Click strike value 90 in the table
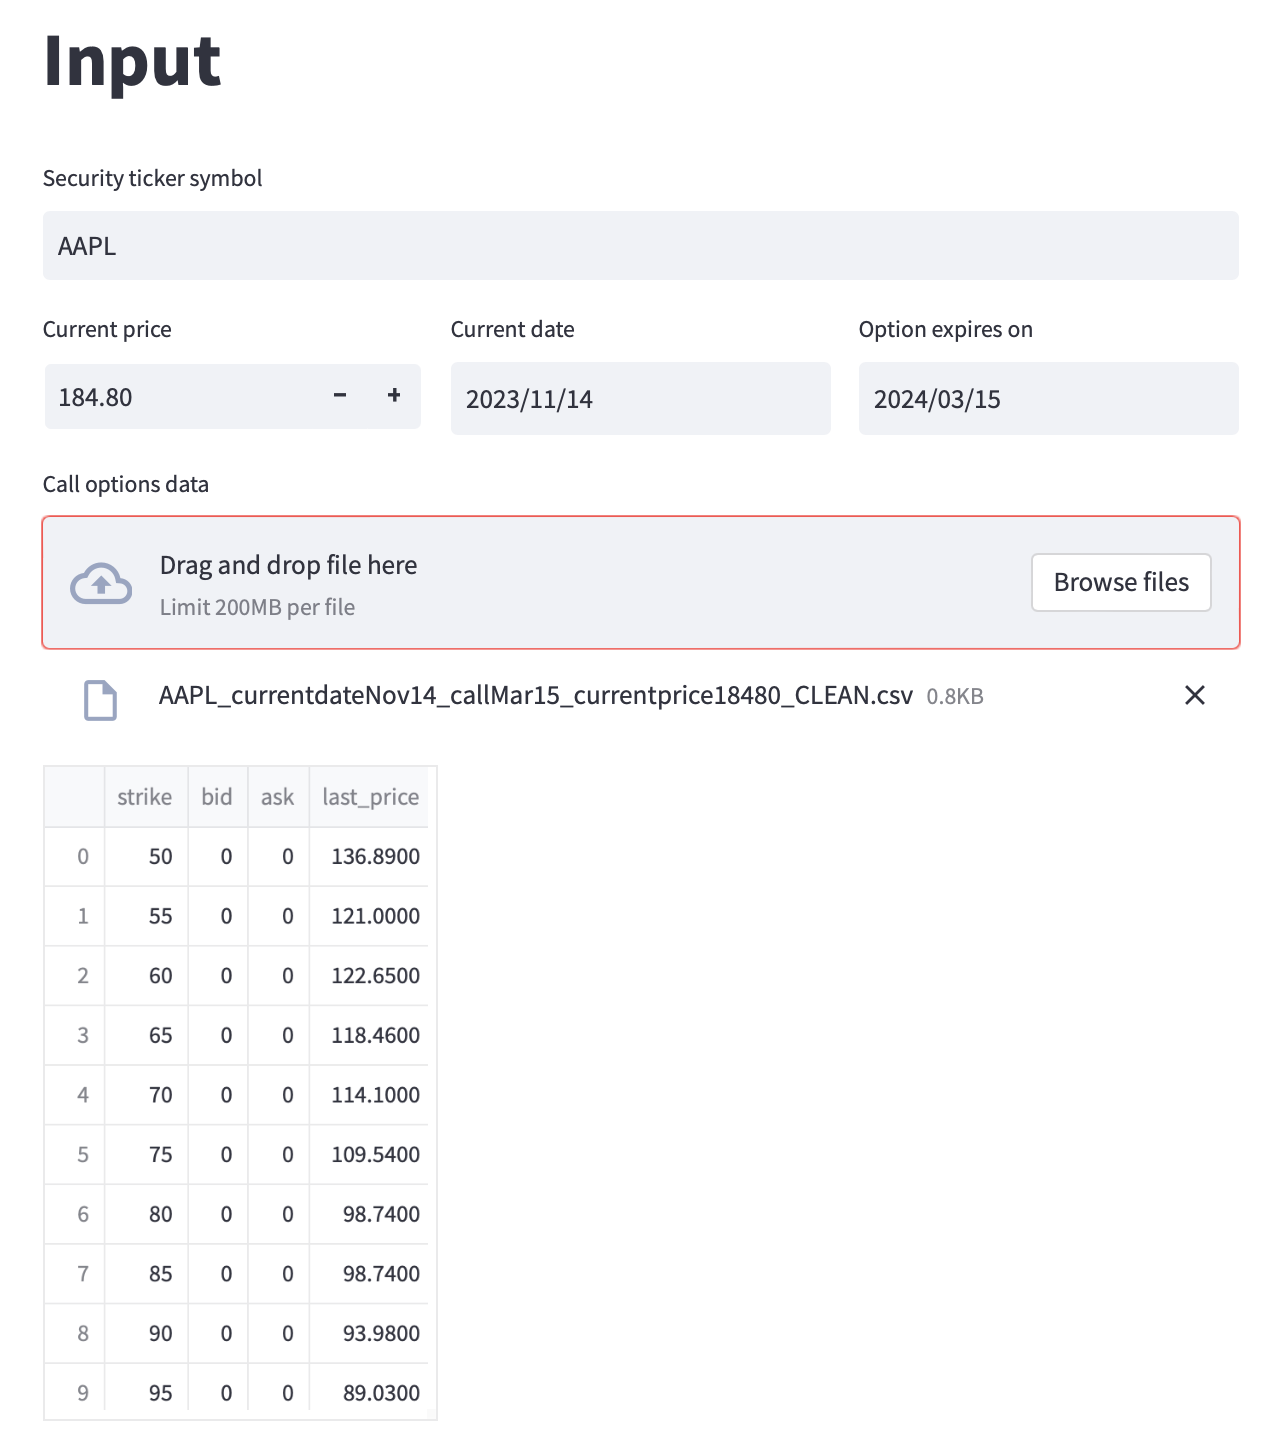Viewport: 1262px width, 1442px height. click(x=146, y=1334)
